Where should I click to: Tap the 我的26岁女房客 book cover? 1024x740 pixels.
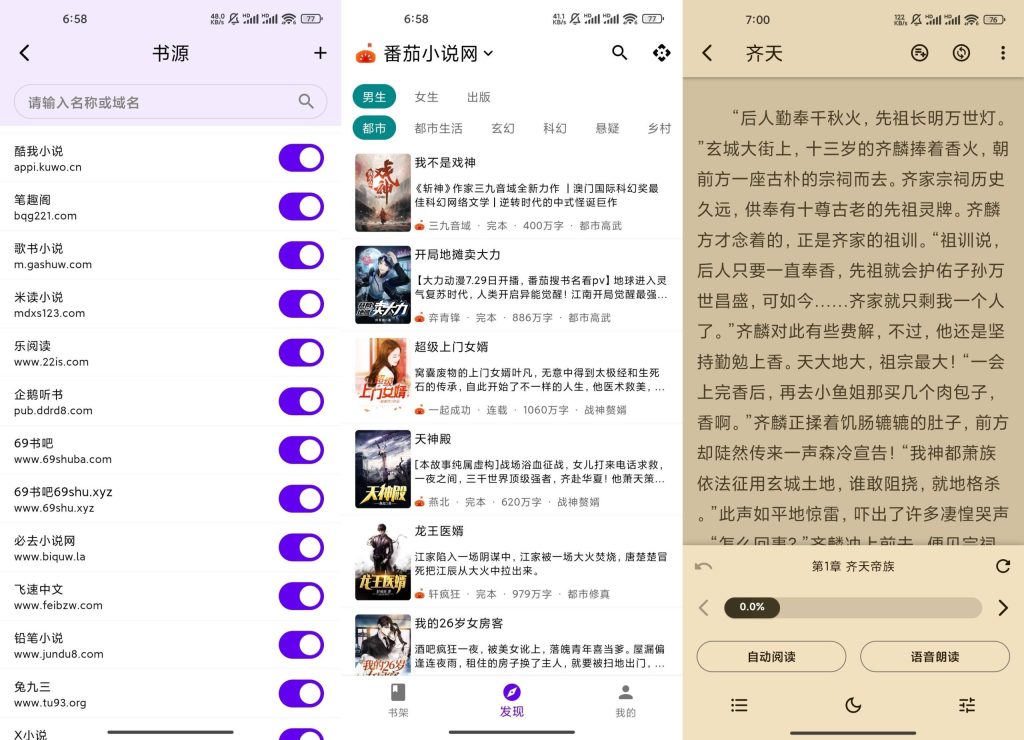[383, 645]
